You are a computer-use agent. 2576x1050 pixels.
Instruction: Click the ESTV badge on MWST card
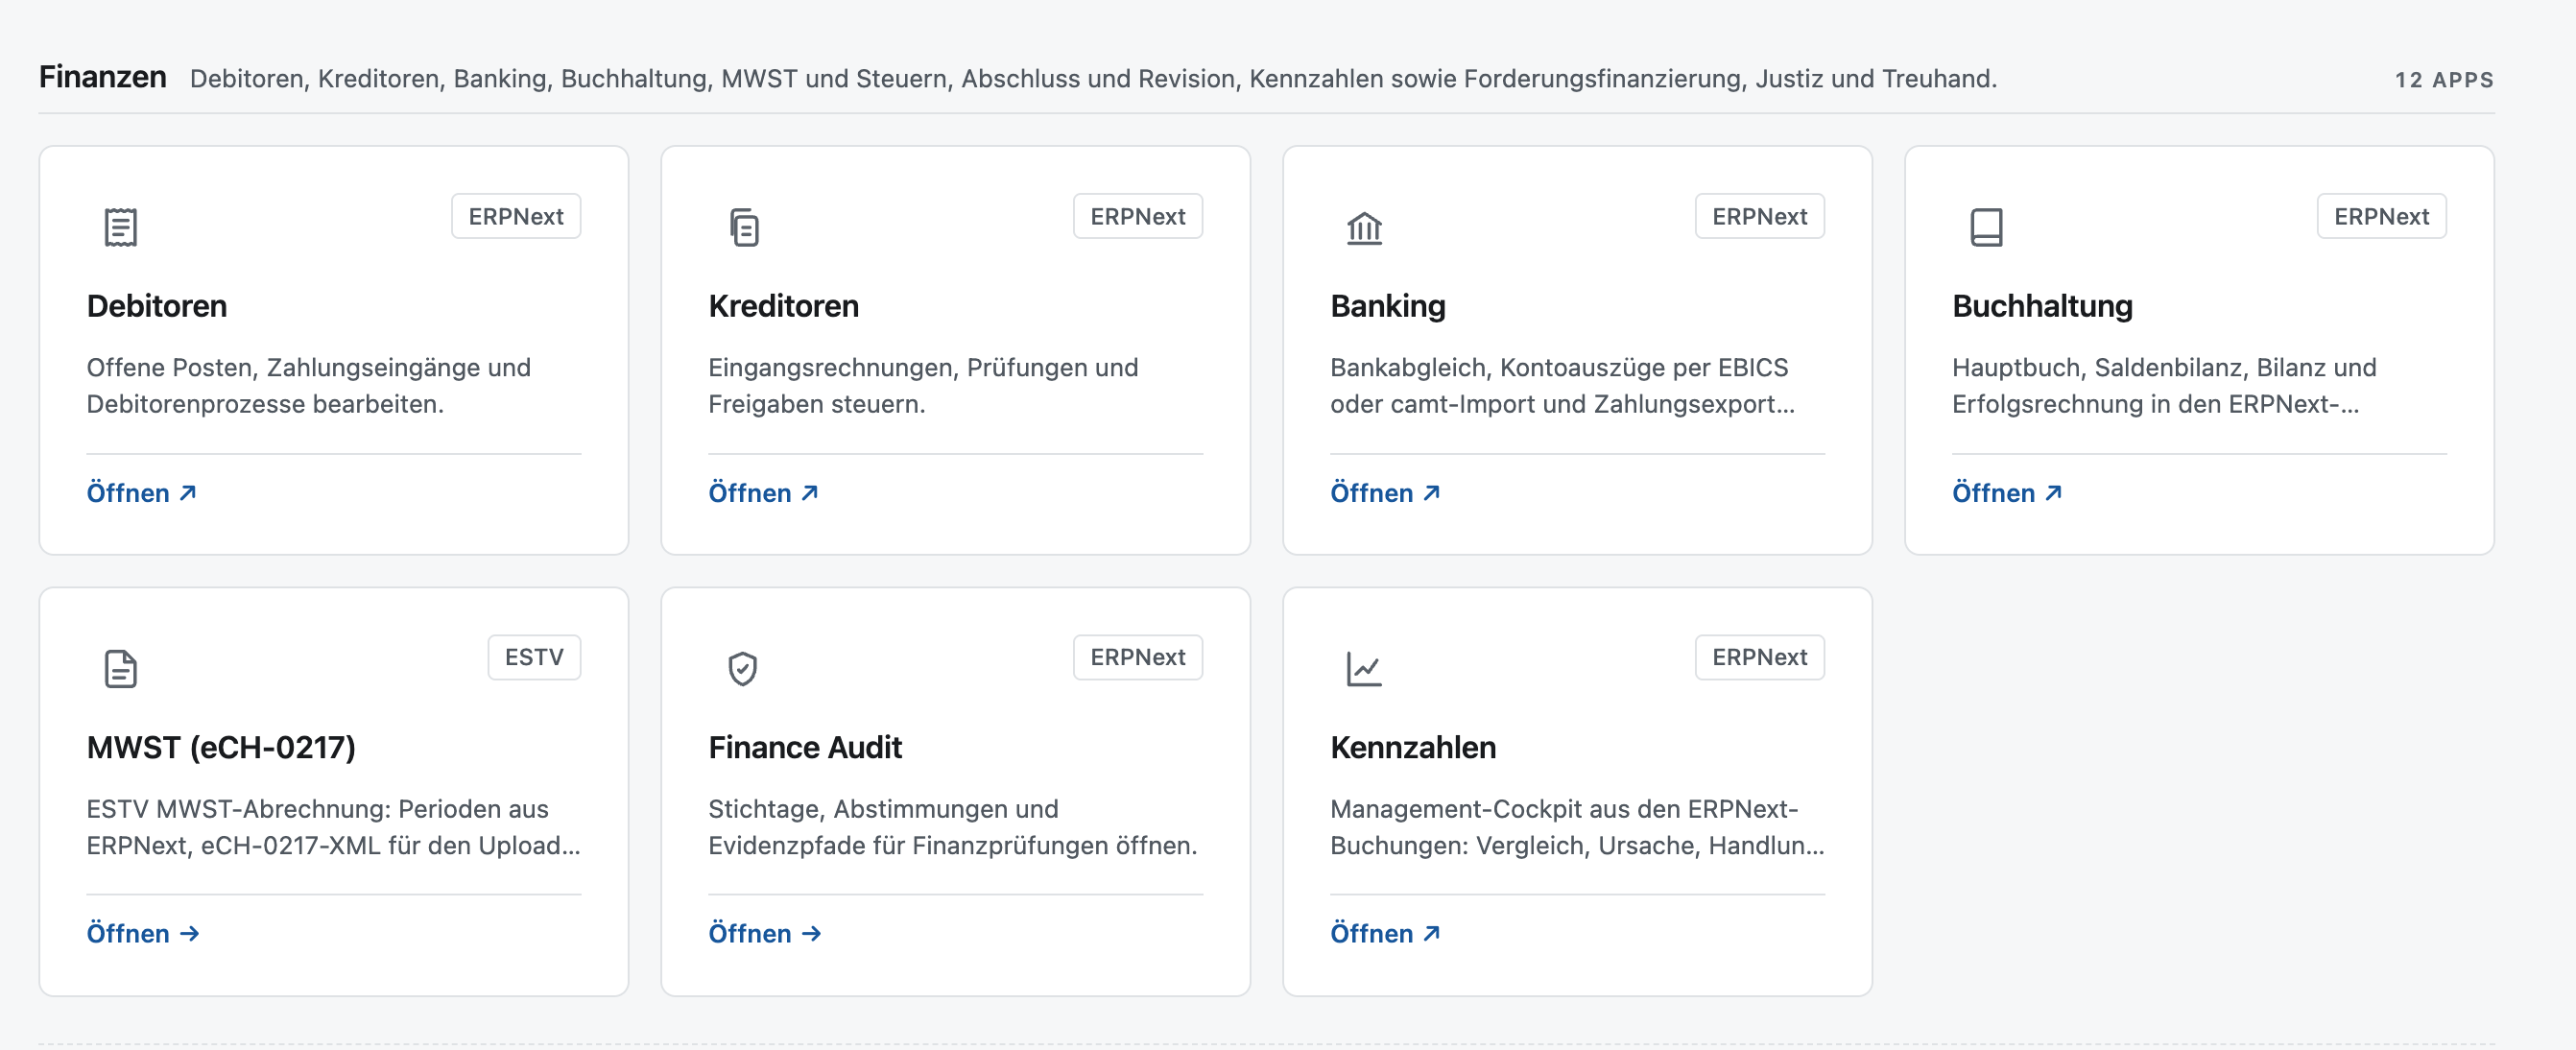coord(534,657)
